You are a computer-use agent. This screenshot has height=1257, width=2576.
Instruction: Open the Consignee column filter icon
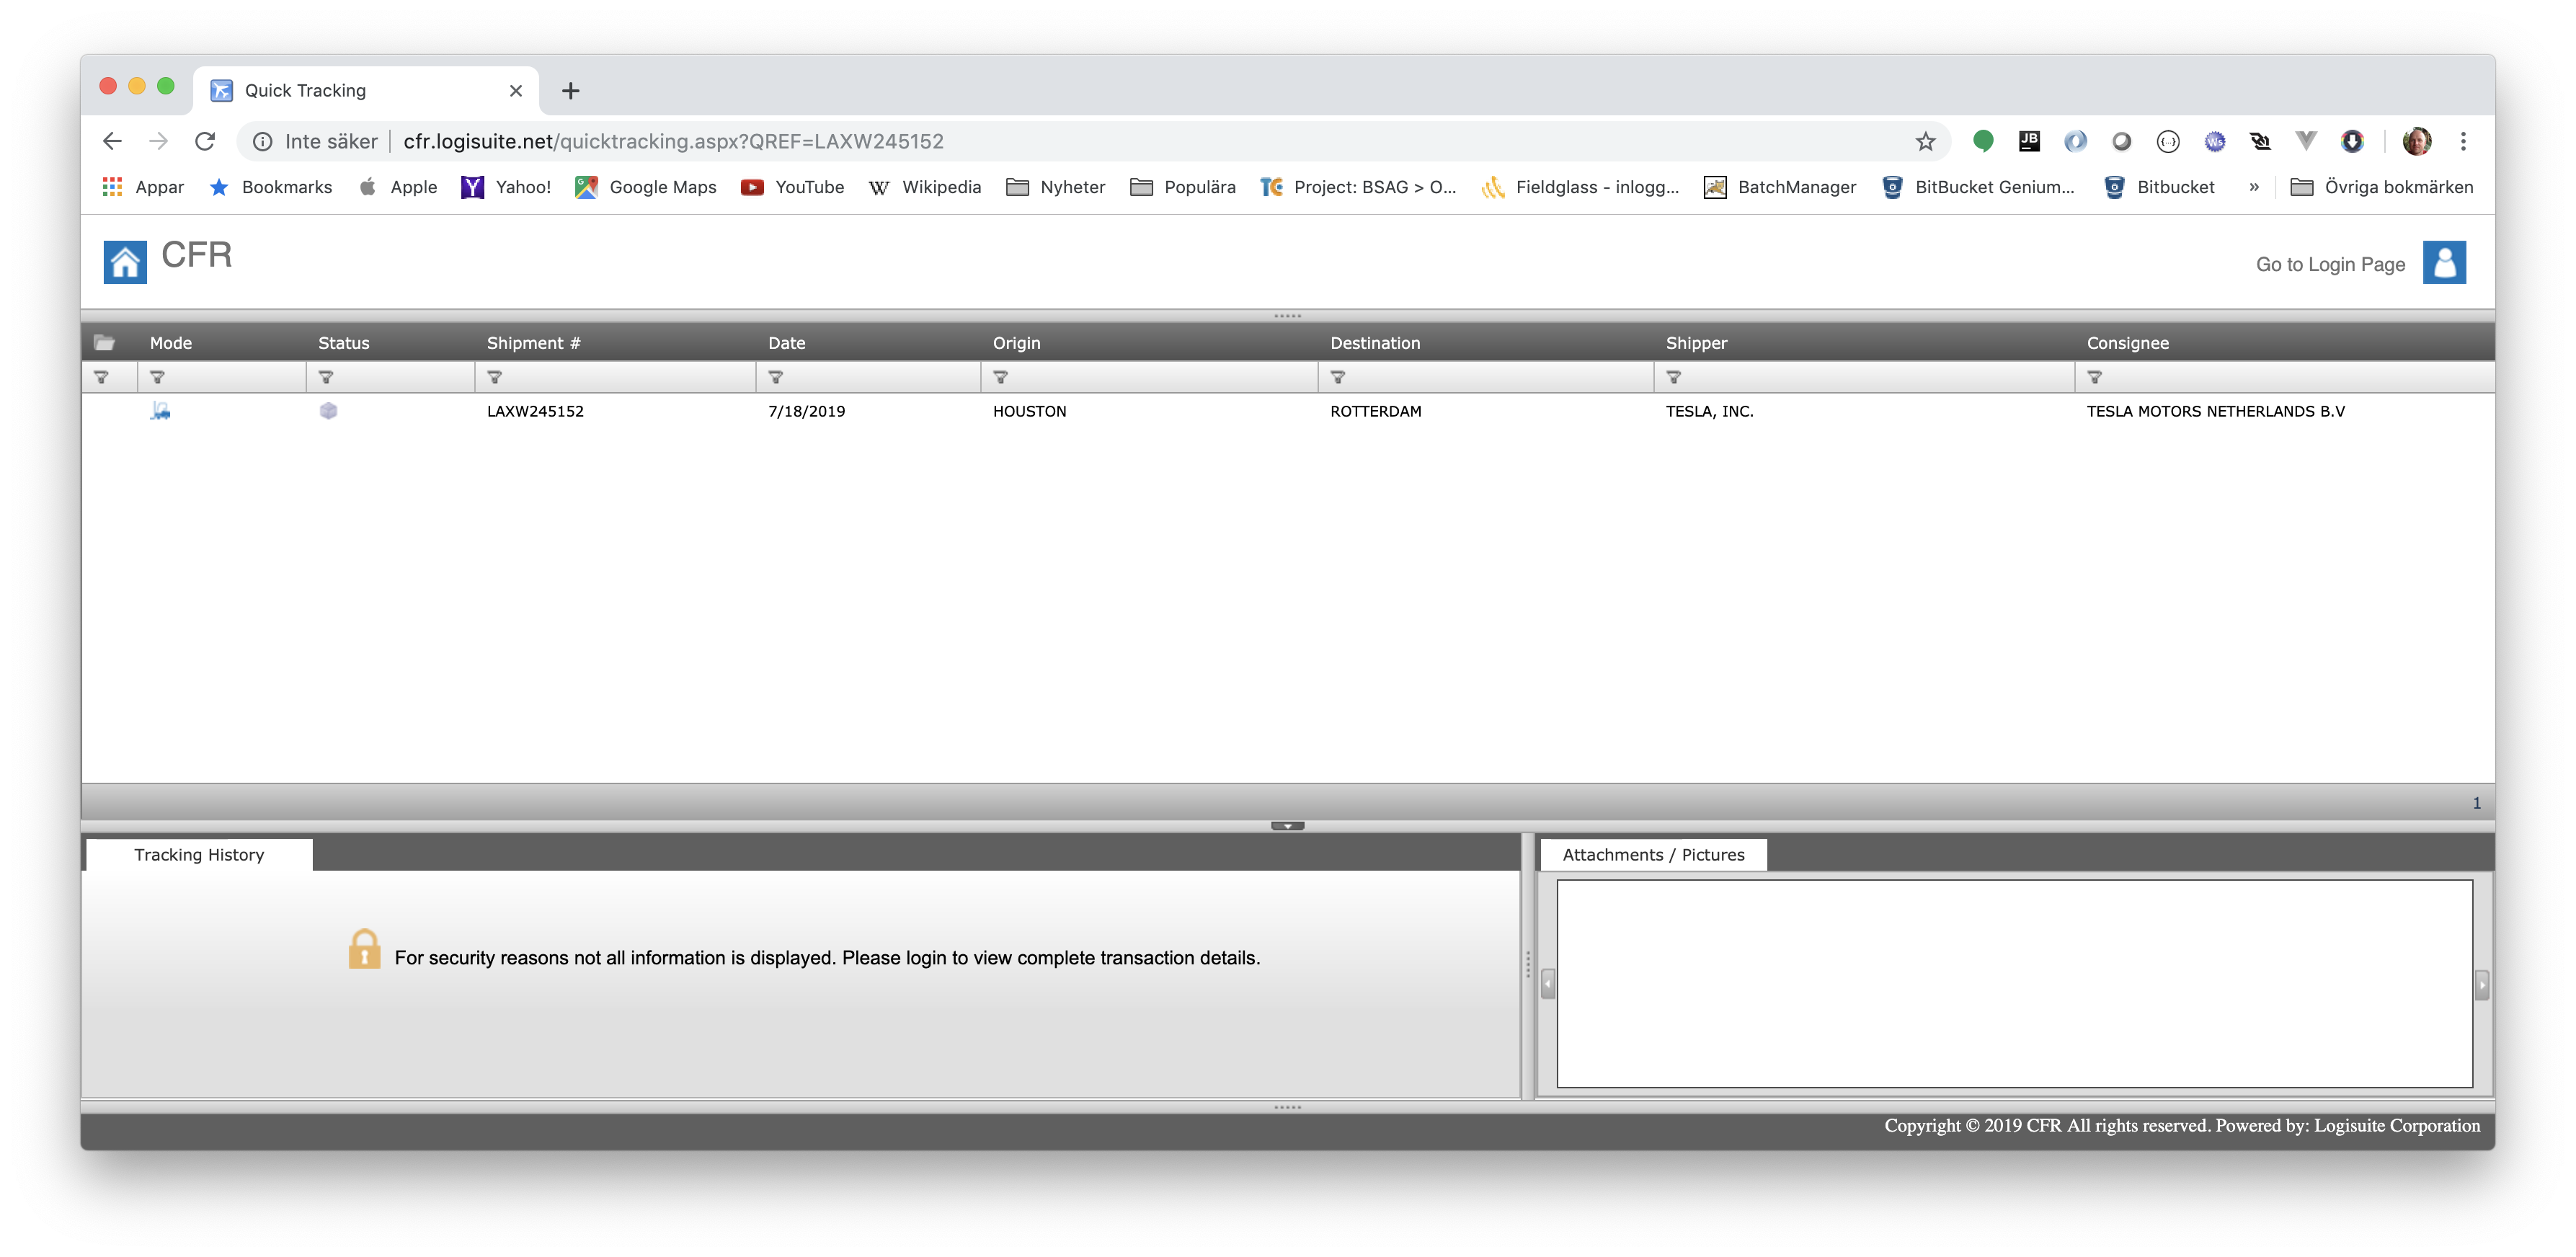[x=2094, y=377]
